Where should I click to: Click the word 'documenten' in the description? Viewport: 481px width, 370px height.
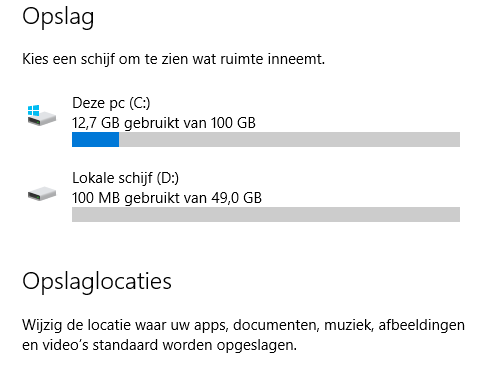click(x=276, y=325)
